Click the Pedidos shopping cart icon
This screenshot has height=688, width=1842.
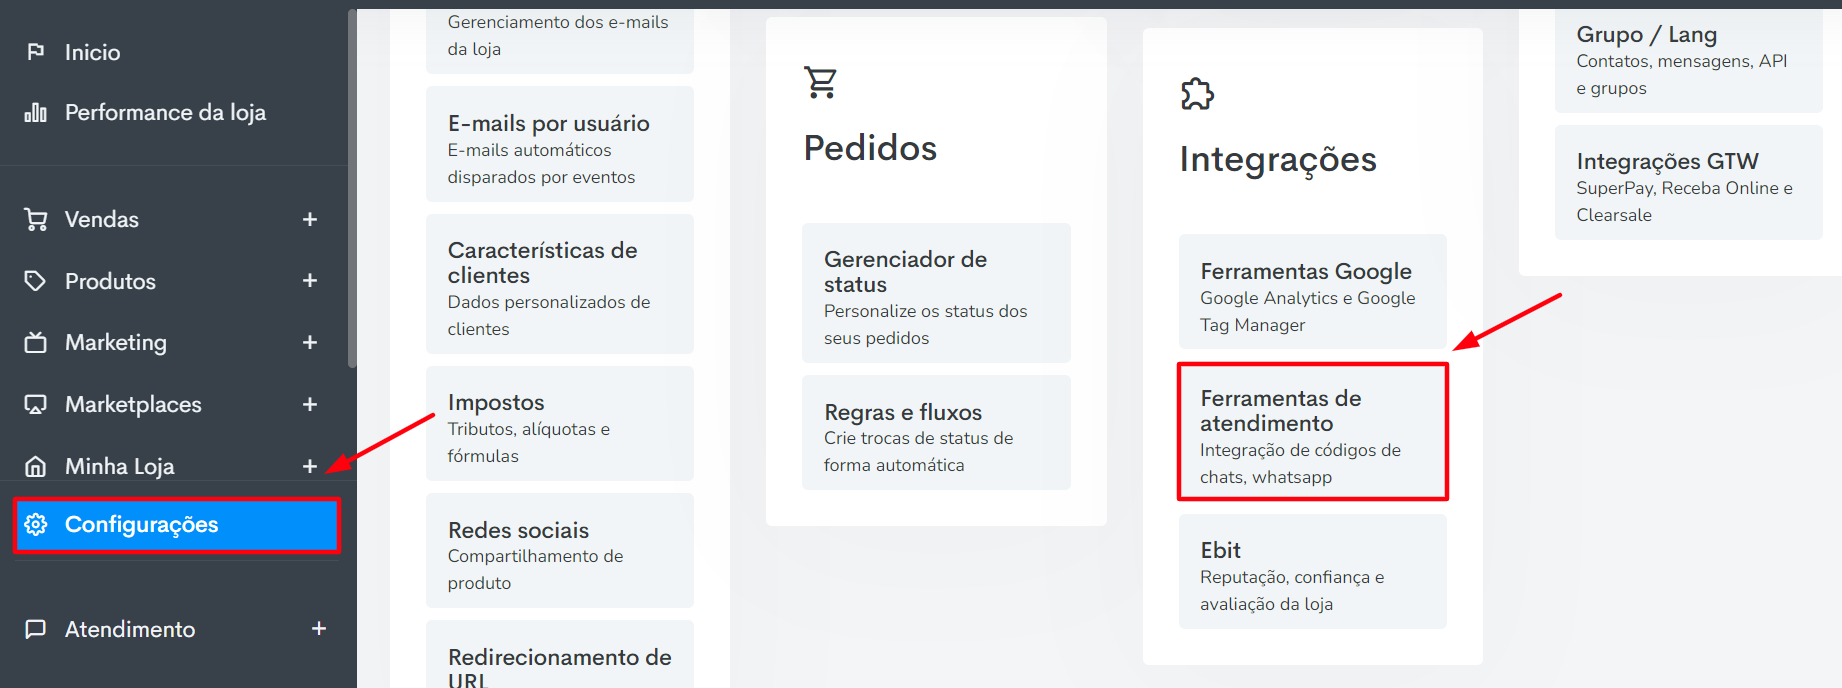(821, 82)
